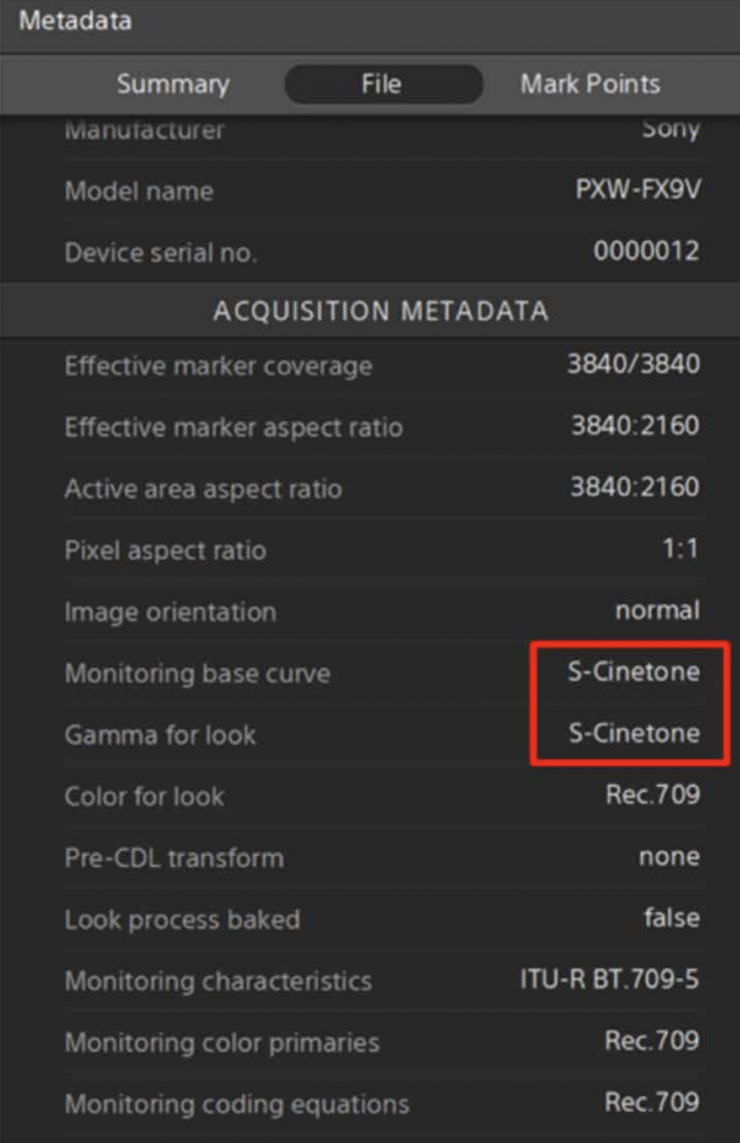Select the Color for look row
This screenshot has height=1143, width=740.
tap(144, 797)
